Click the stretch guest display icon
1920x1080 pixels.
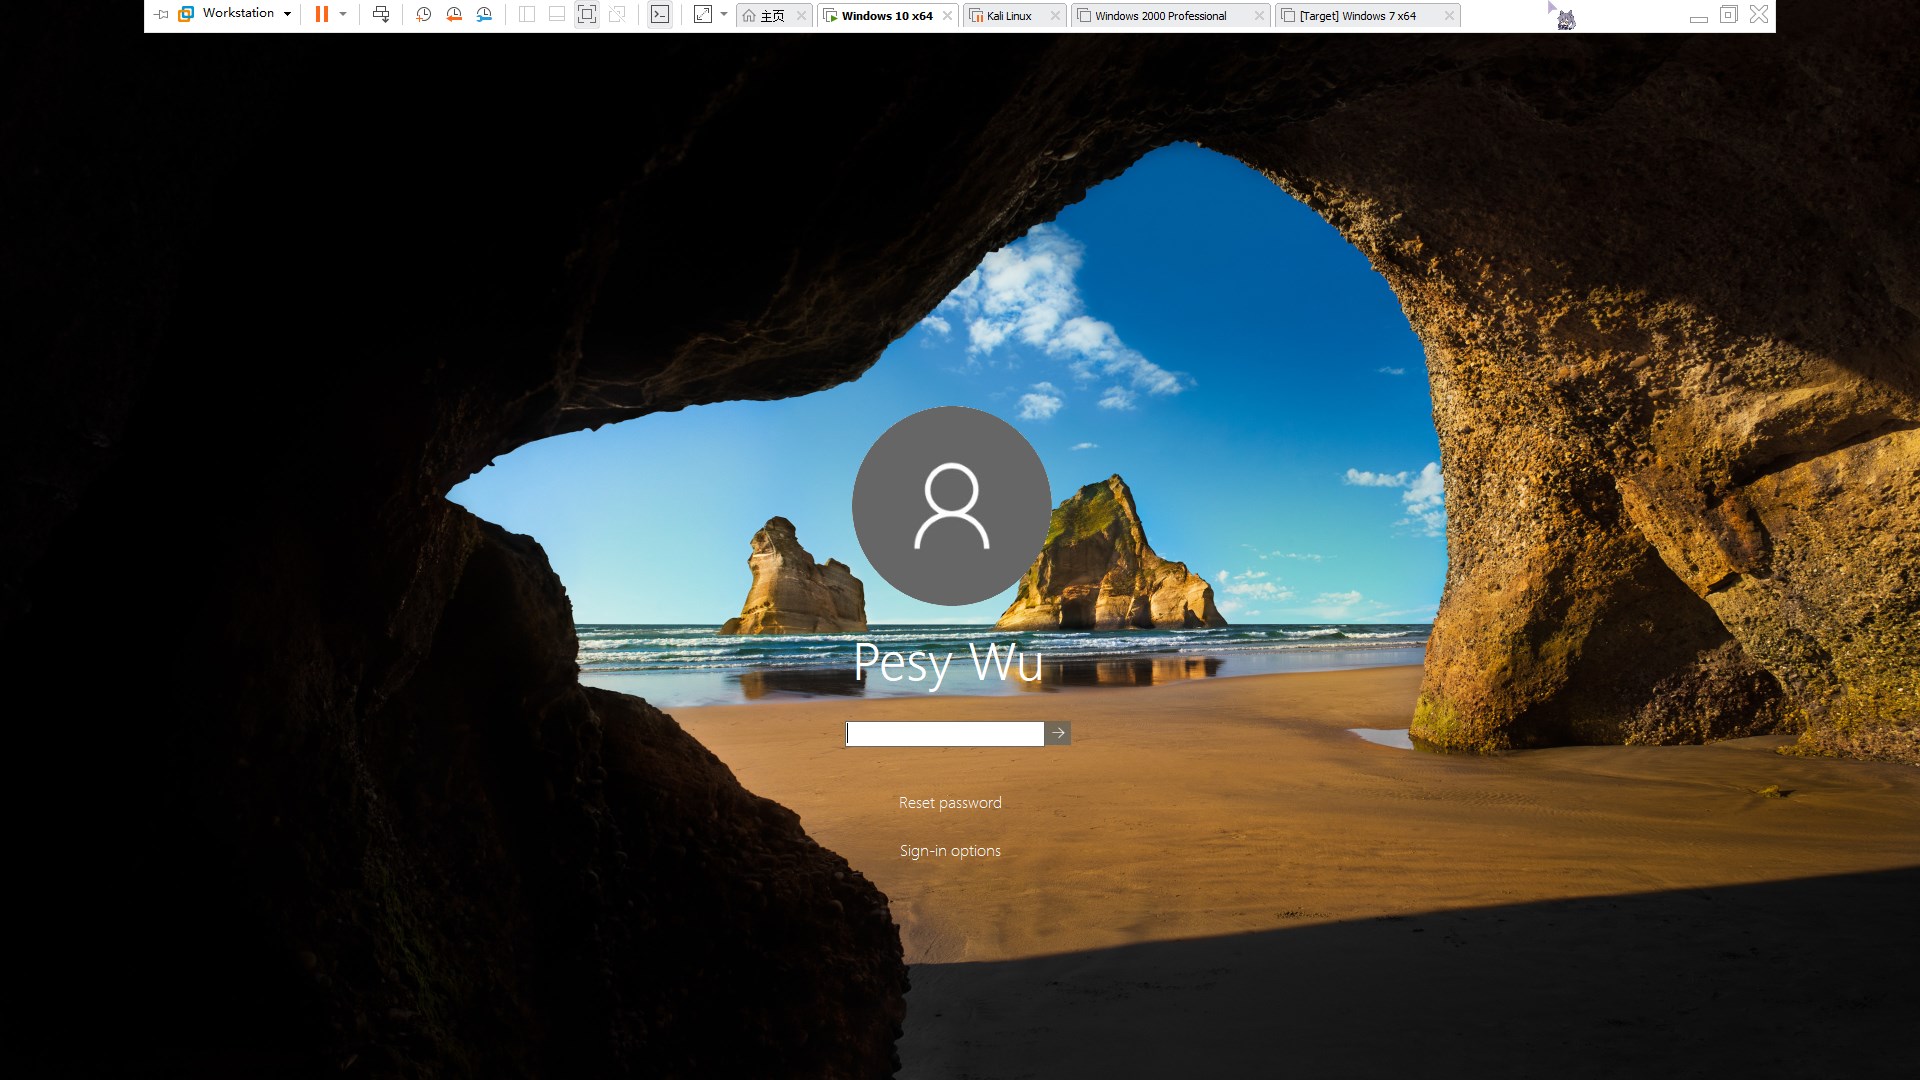point(703,15)
